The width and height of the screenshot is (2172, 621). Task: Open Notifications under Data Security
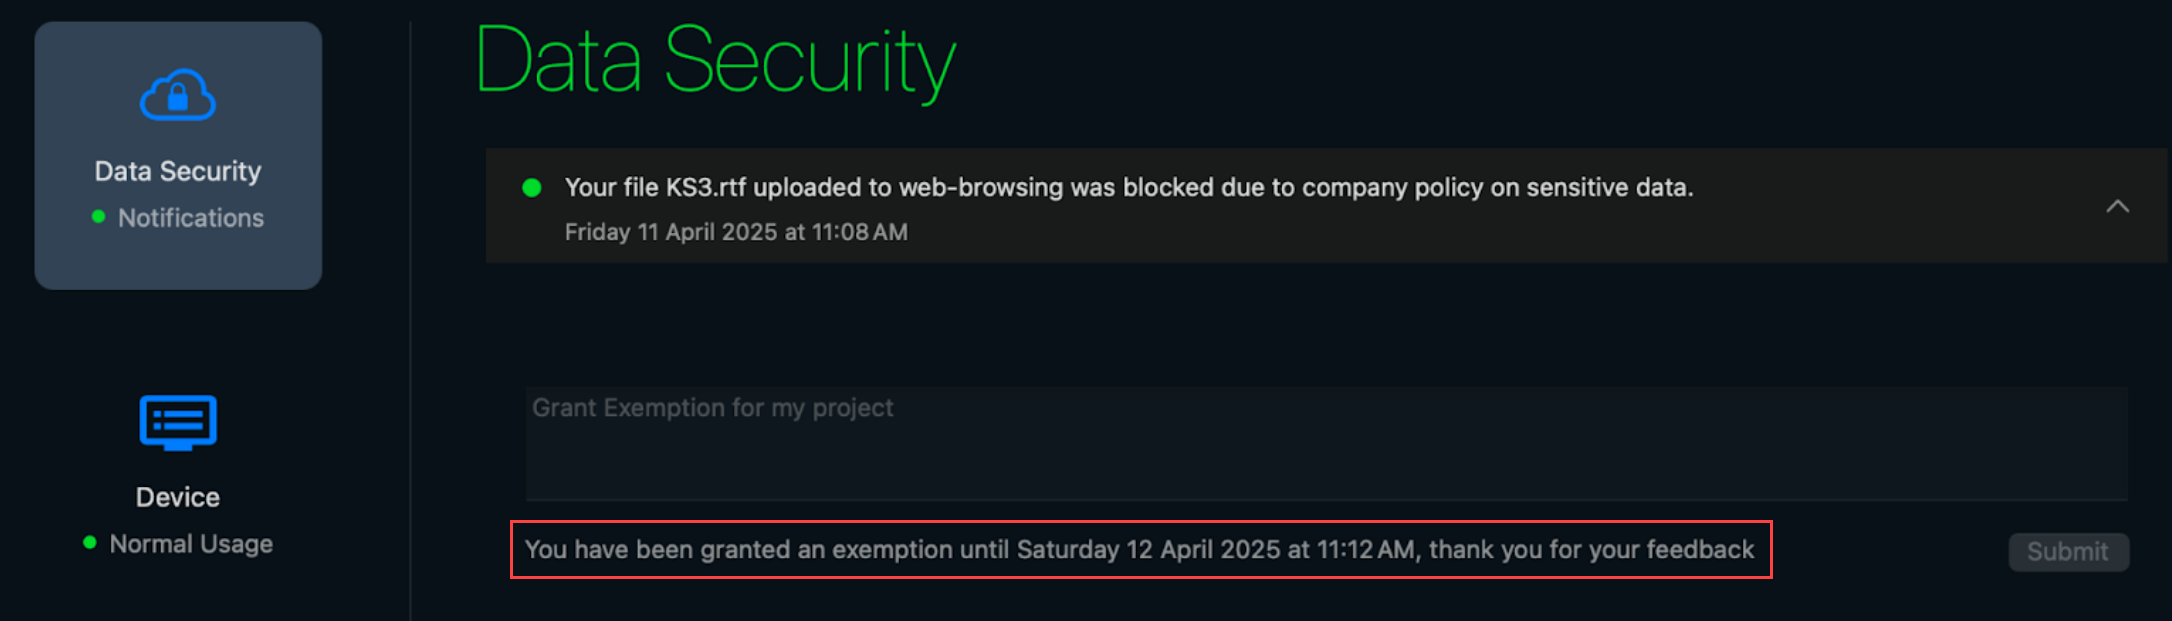pyautogui.click(x=191, y=218)
